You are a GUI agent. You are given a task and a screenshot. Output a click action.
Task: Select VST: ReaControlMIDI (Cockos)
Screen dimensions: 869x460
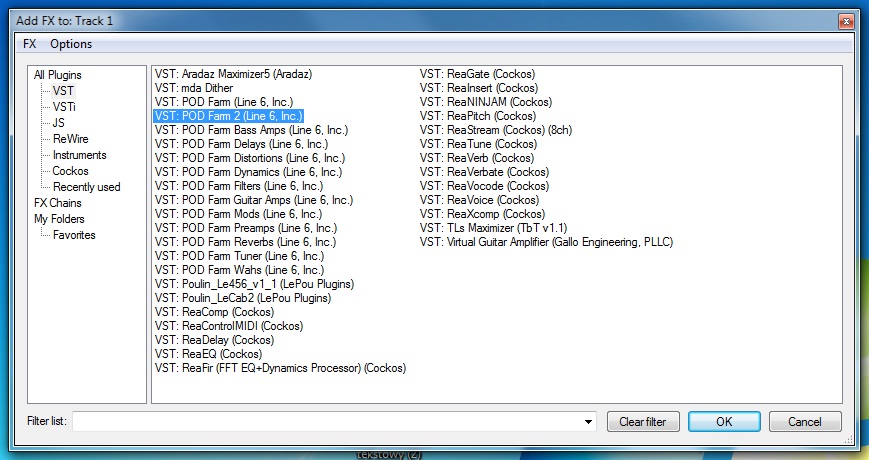pos(229,326)
